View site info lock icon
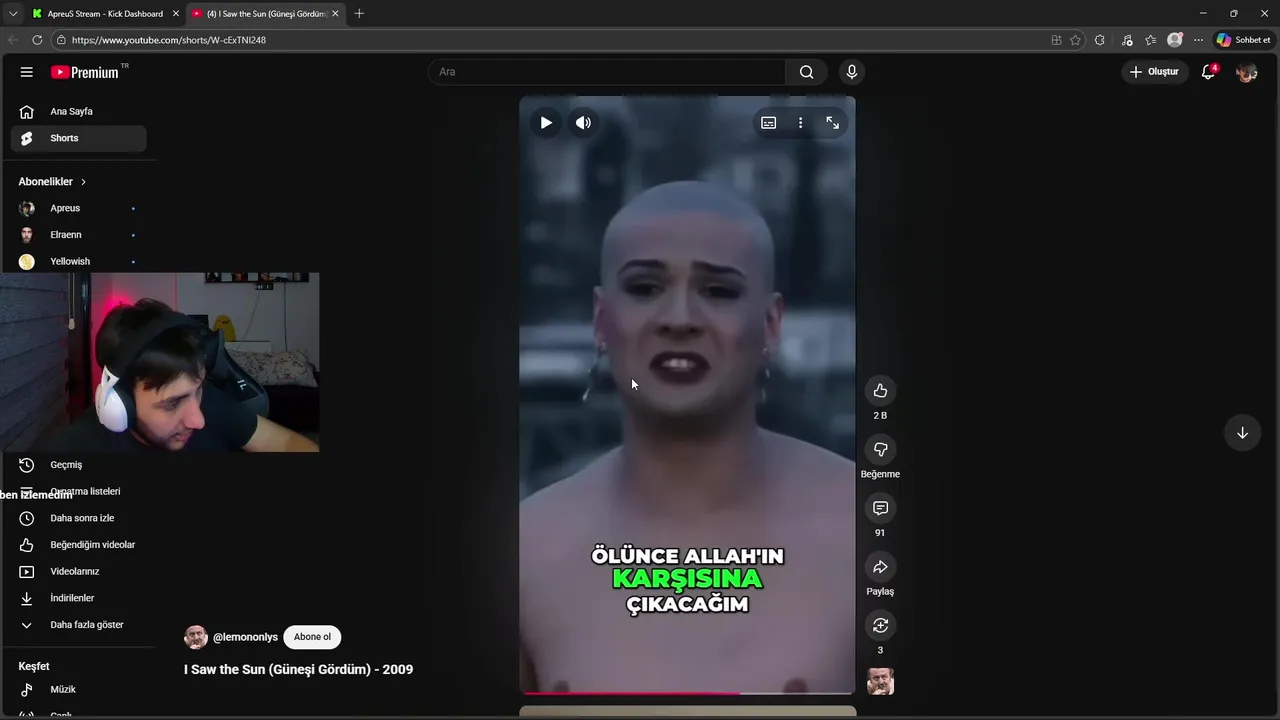Image resolution: width=1280 pixels, height=720 pixels. (61, 40)
